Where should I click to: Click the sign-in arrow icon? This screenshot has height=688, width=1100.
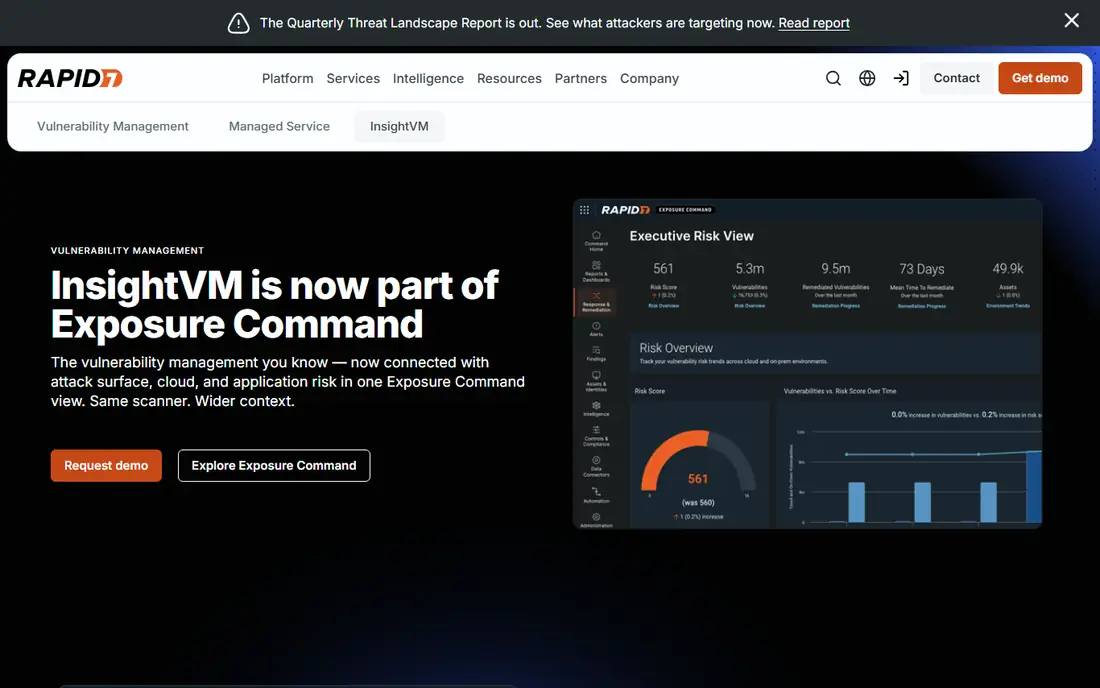coord(901,78)
